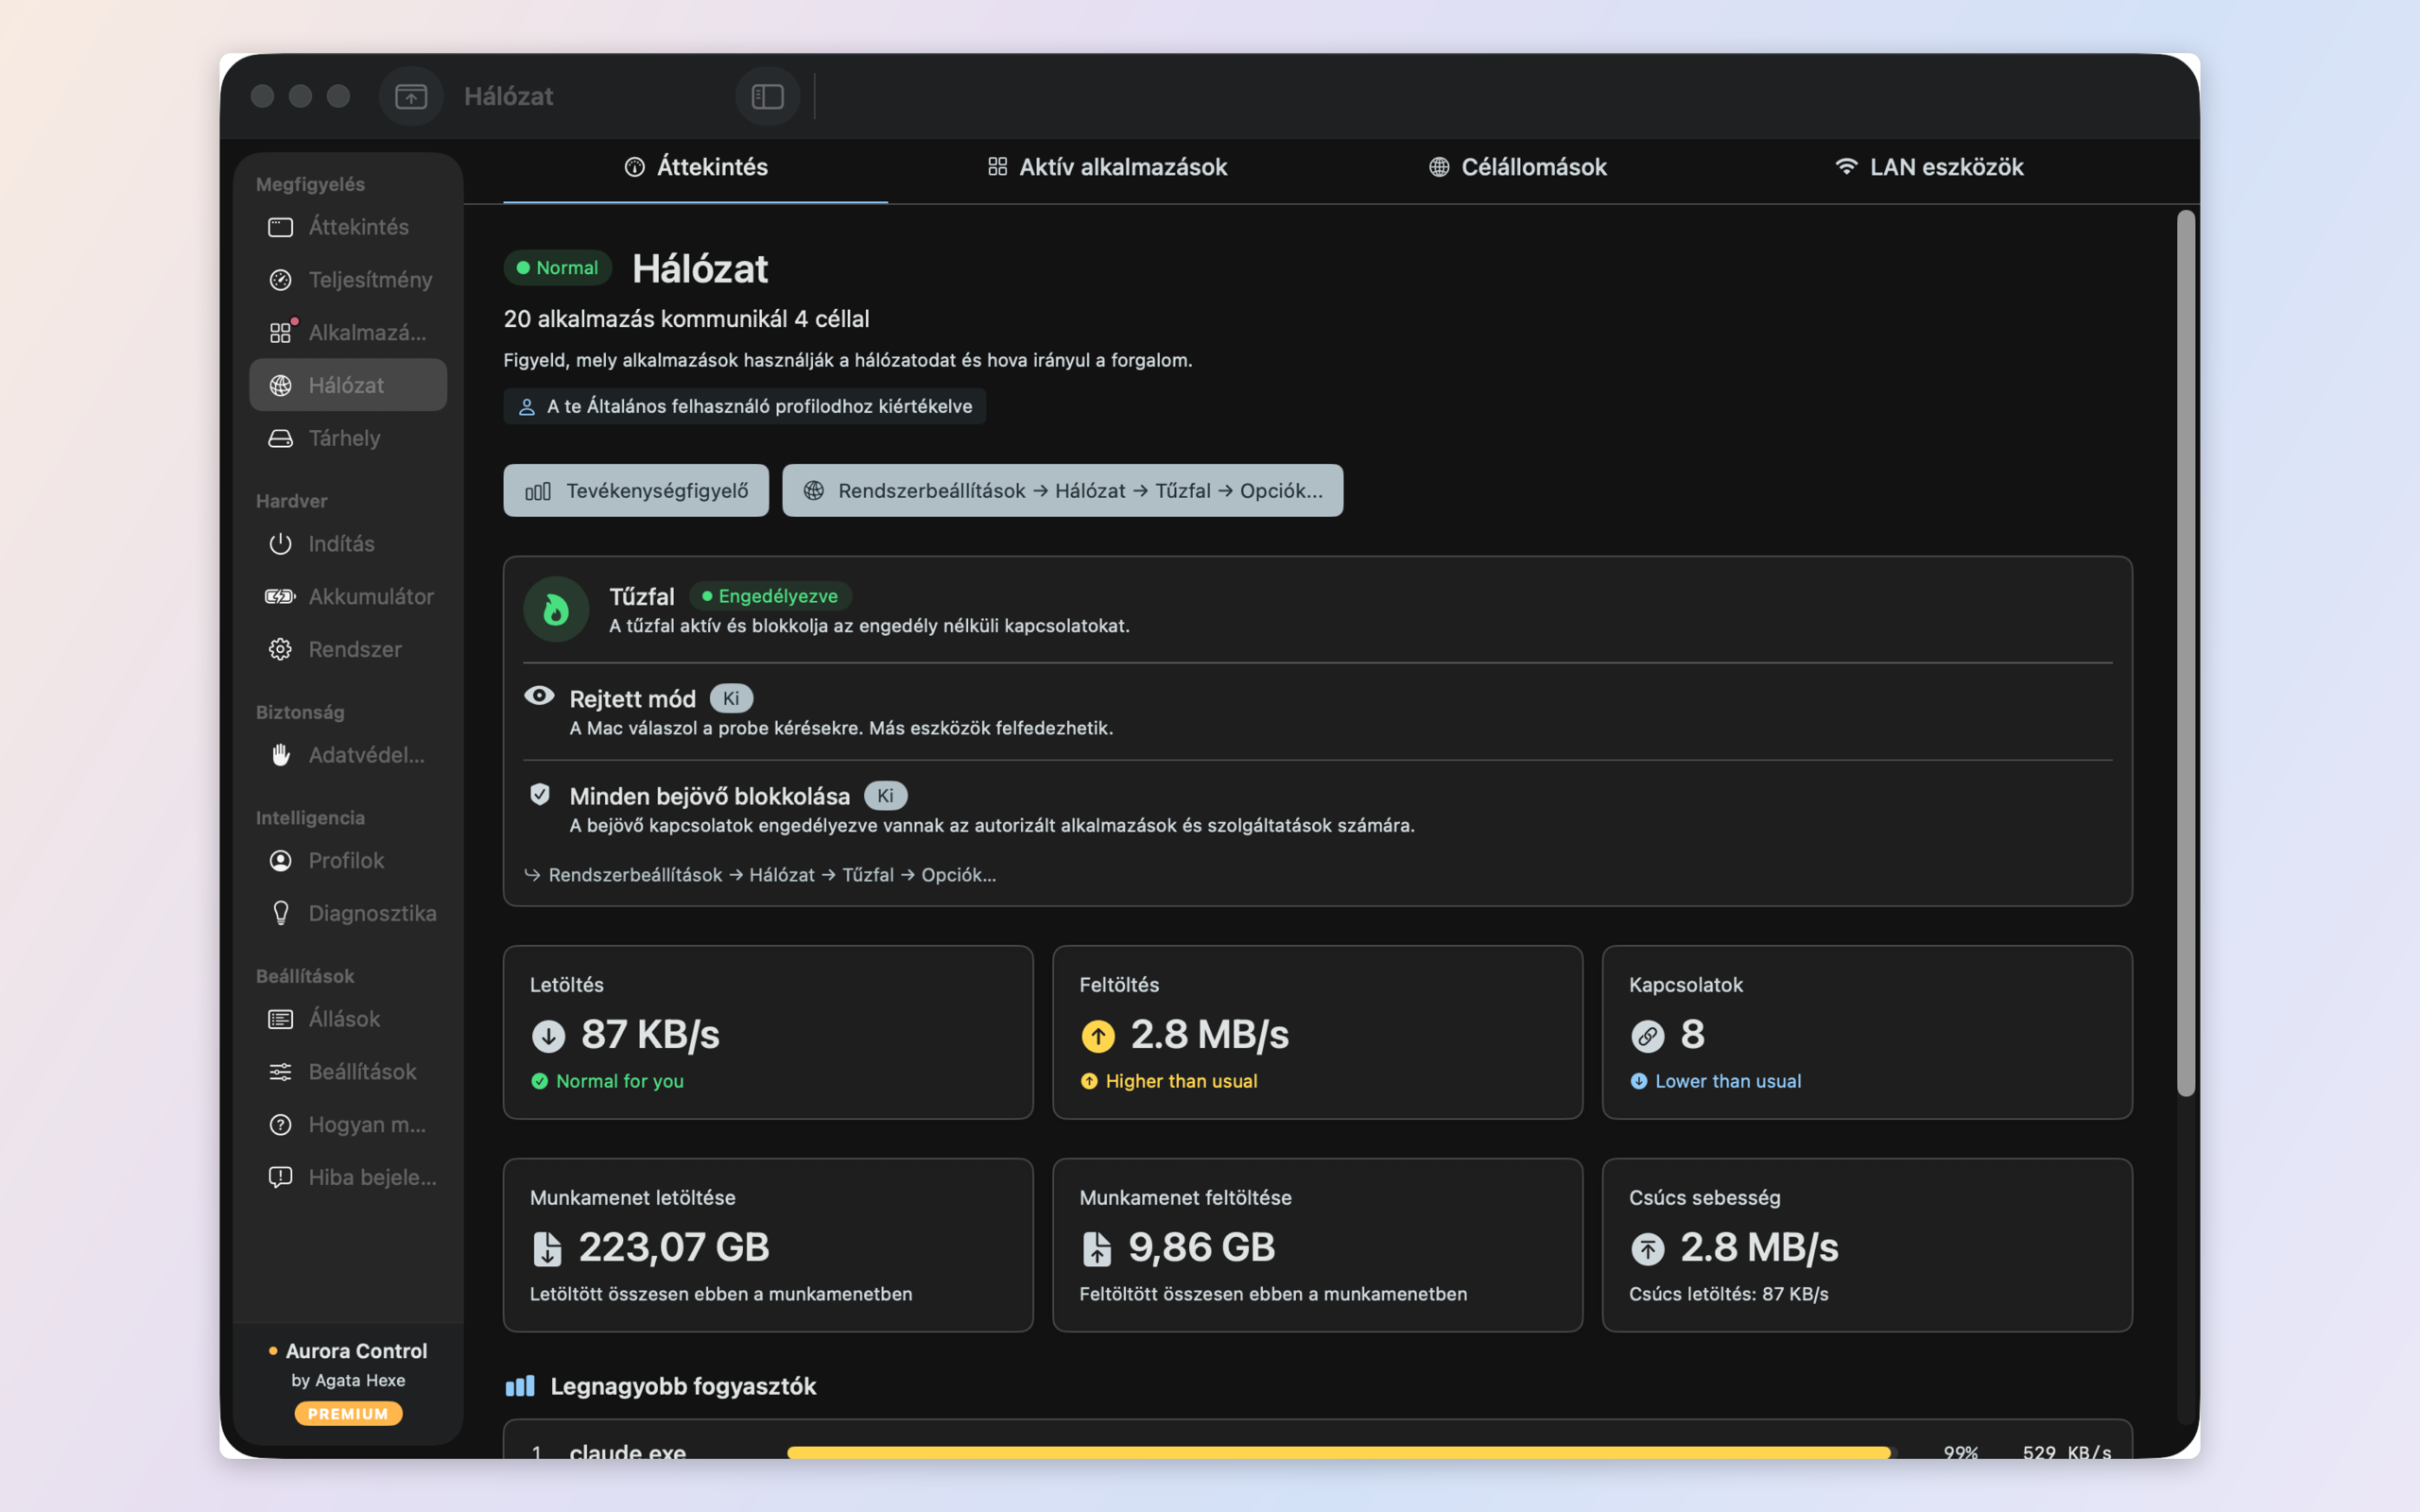Toggle Minden bejövő blokkolása Ki badge
2420x1512 pixels.
885,796
